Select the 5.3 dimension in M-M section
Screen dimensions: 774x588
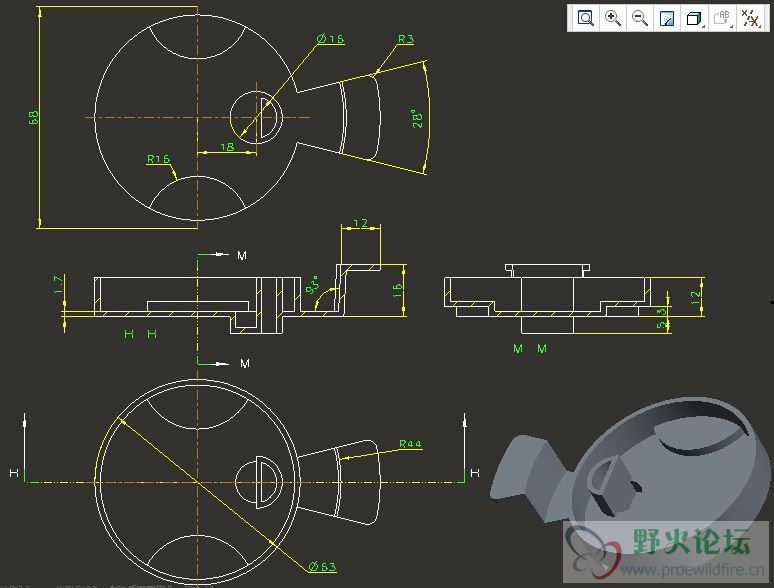[661, 318]
